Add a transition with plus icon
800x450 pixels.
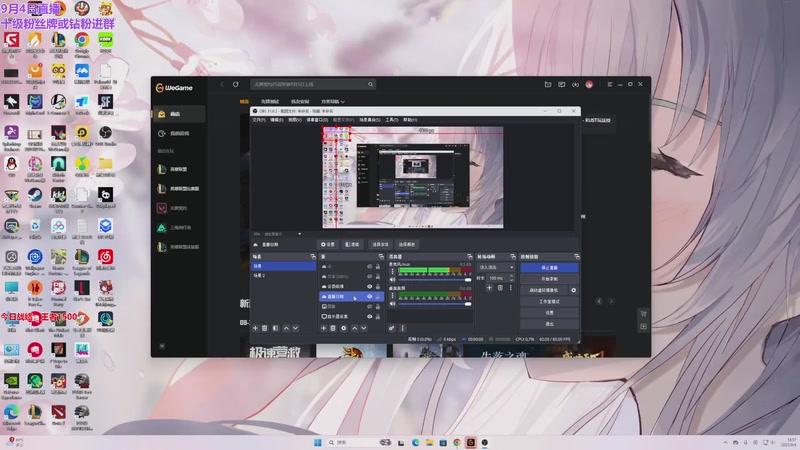489,288
